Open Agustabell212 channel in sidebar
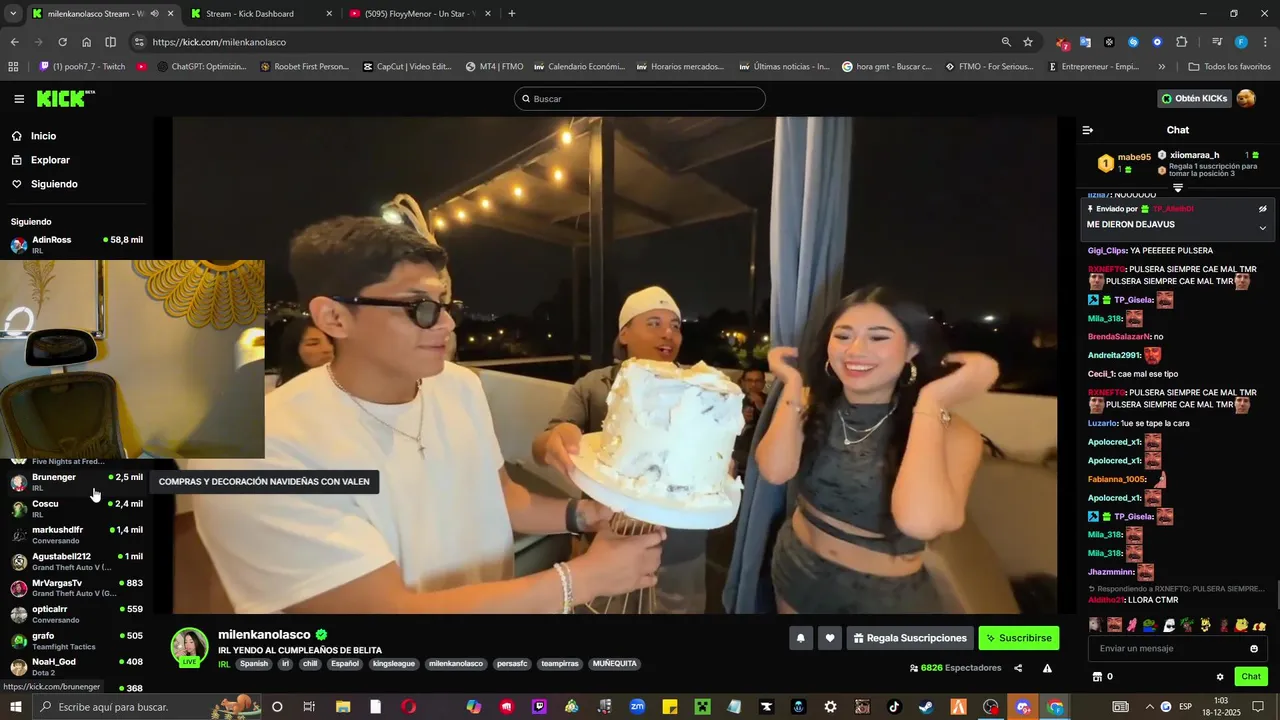Screen dimensions: 1280x720 (77, 561)
